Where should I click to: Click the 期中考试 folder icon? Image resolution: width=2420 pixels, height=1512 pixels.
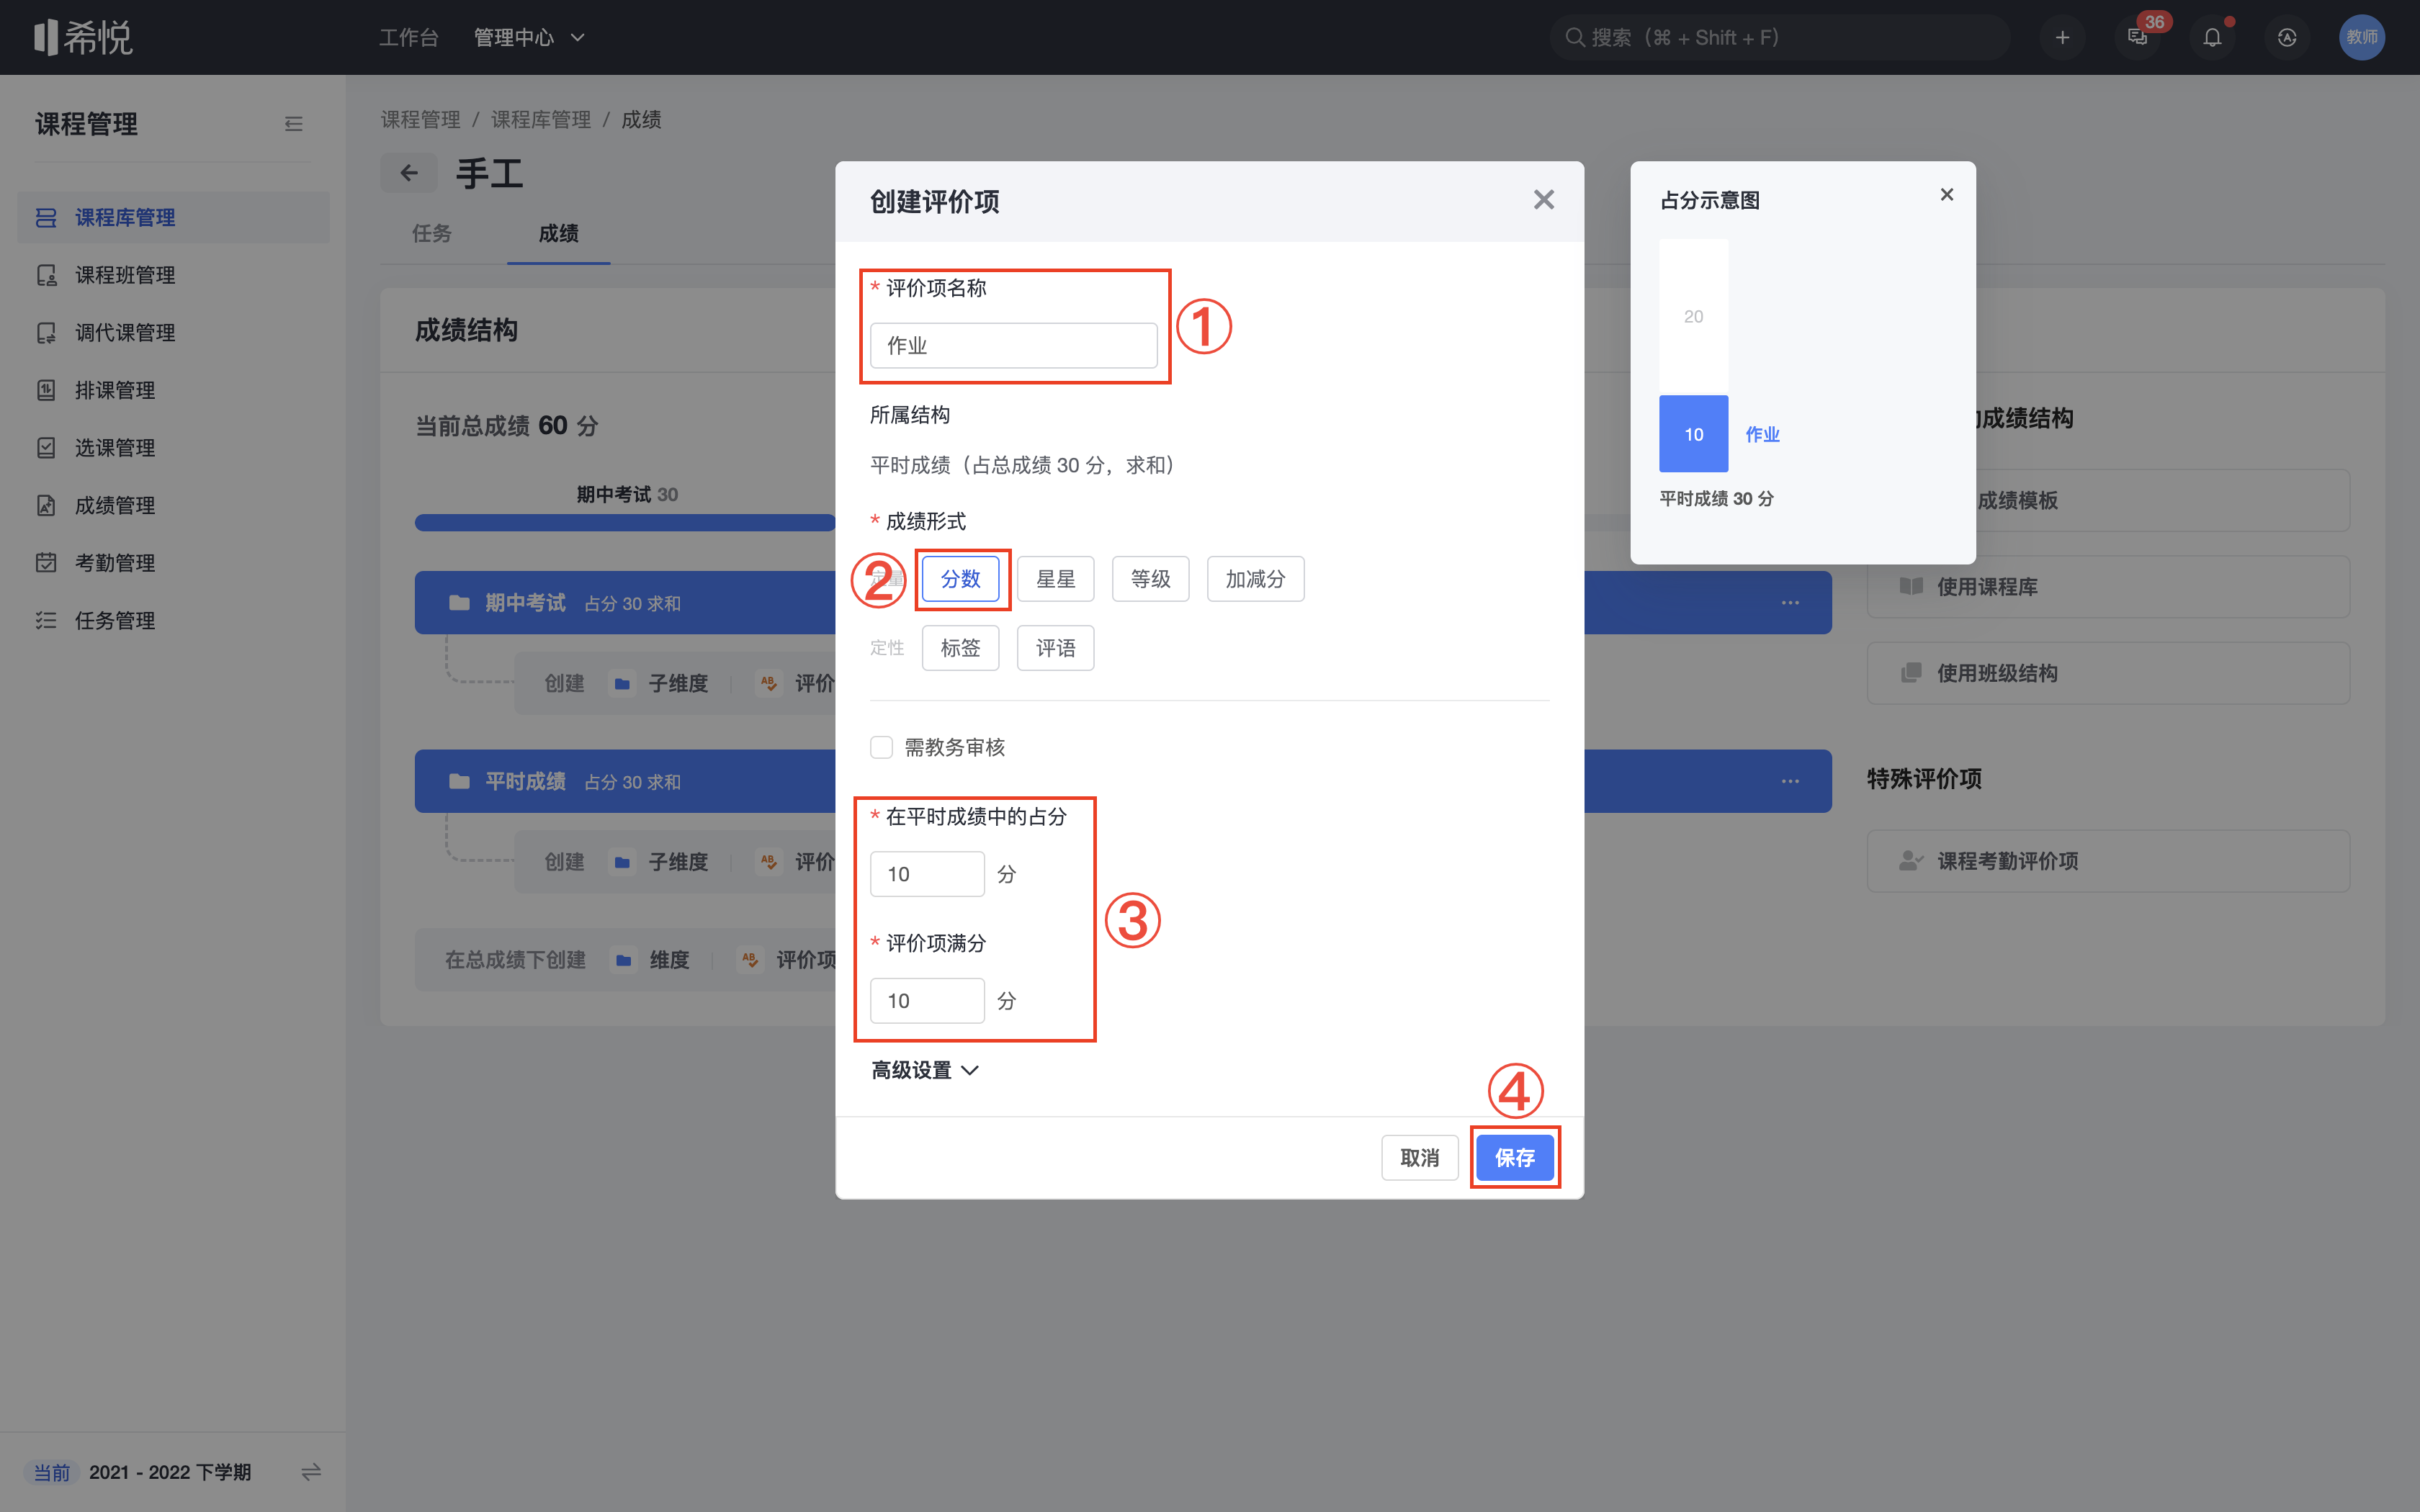[459, 603]
